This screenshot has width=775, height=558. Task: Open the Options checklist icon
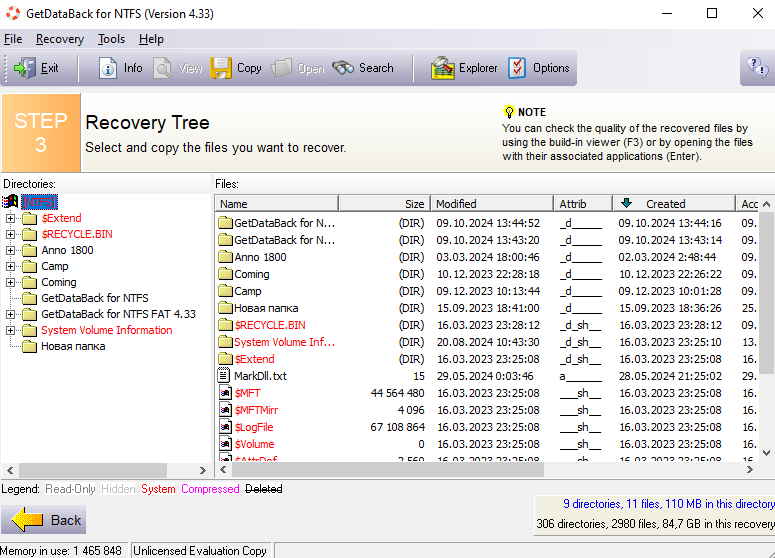(x=517, y=68)
